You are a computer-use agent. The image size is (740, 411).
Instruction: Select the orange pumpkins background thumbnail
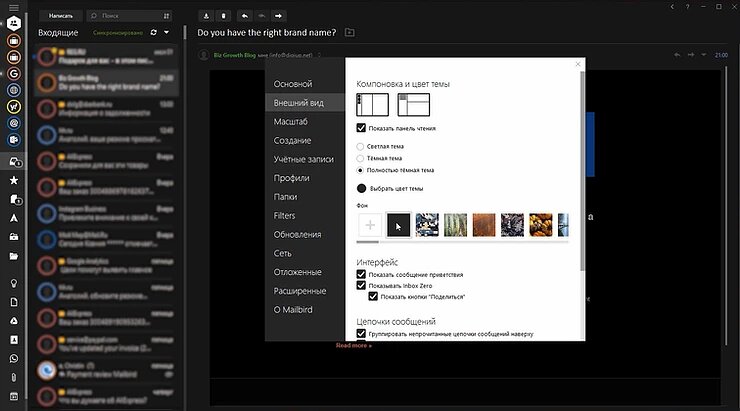[x=541, y=225]
